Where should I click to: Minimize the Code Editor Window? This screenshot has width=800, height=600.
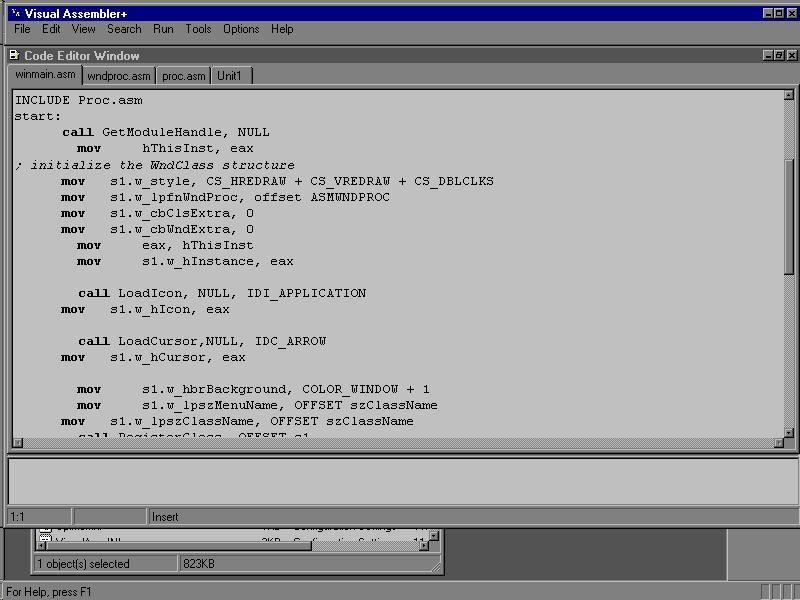767,56
